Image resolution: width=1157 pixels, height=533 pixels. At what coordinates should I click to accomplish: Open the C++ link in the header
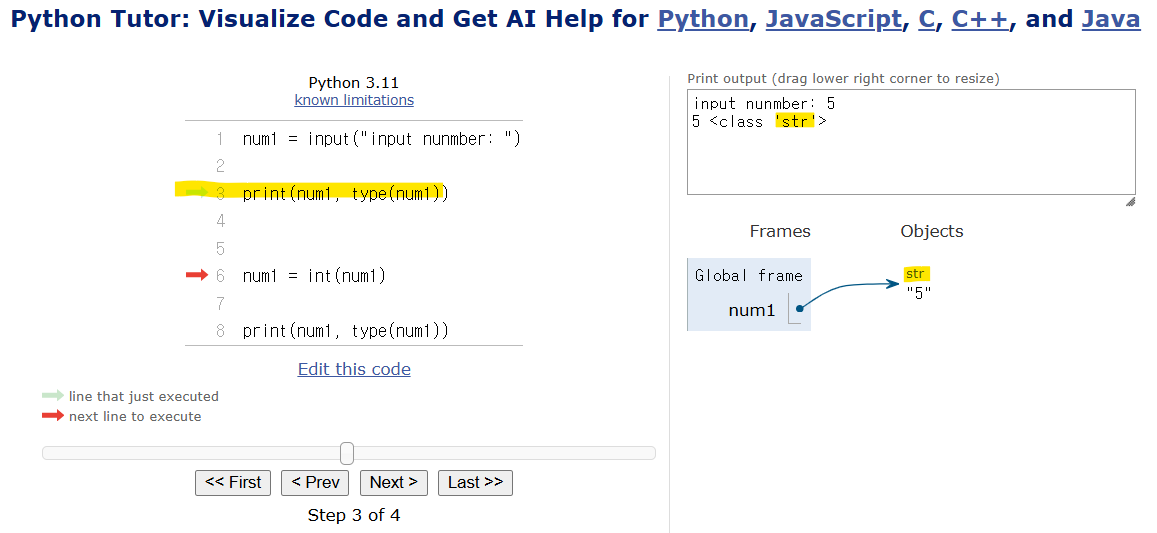pyautogui.click(x=980, y=19)
